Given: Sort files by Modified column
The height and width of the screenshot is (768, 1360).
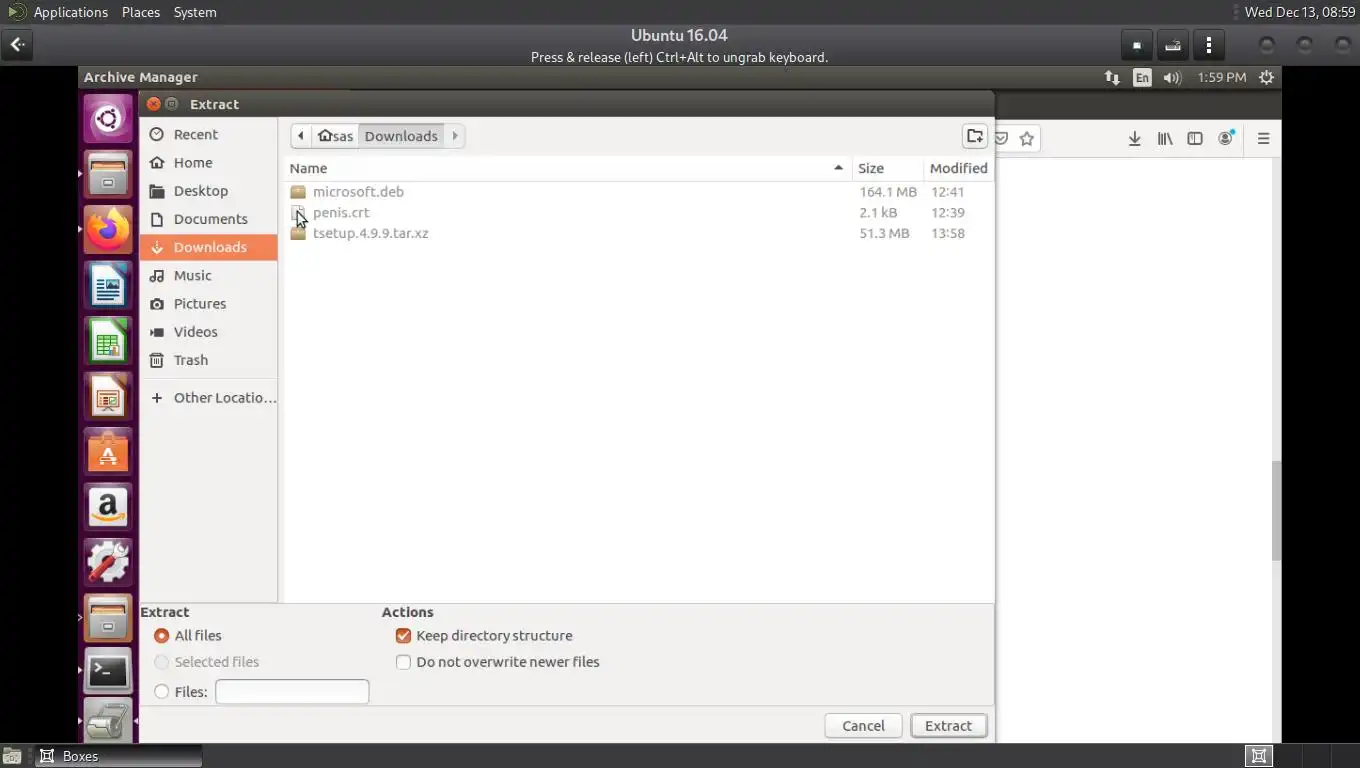Looking at the screenshot, I should point(958,168).
